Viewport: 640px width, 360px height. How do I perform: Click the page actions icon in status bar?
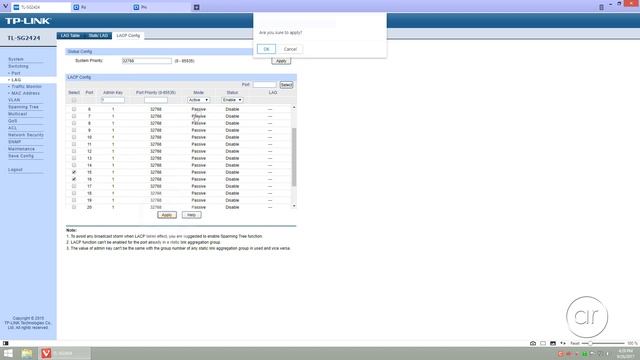(563, 343)
